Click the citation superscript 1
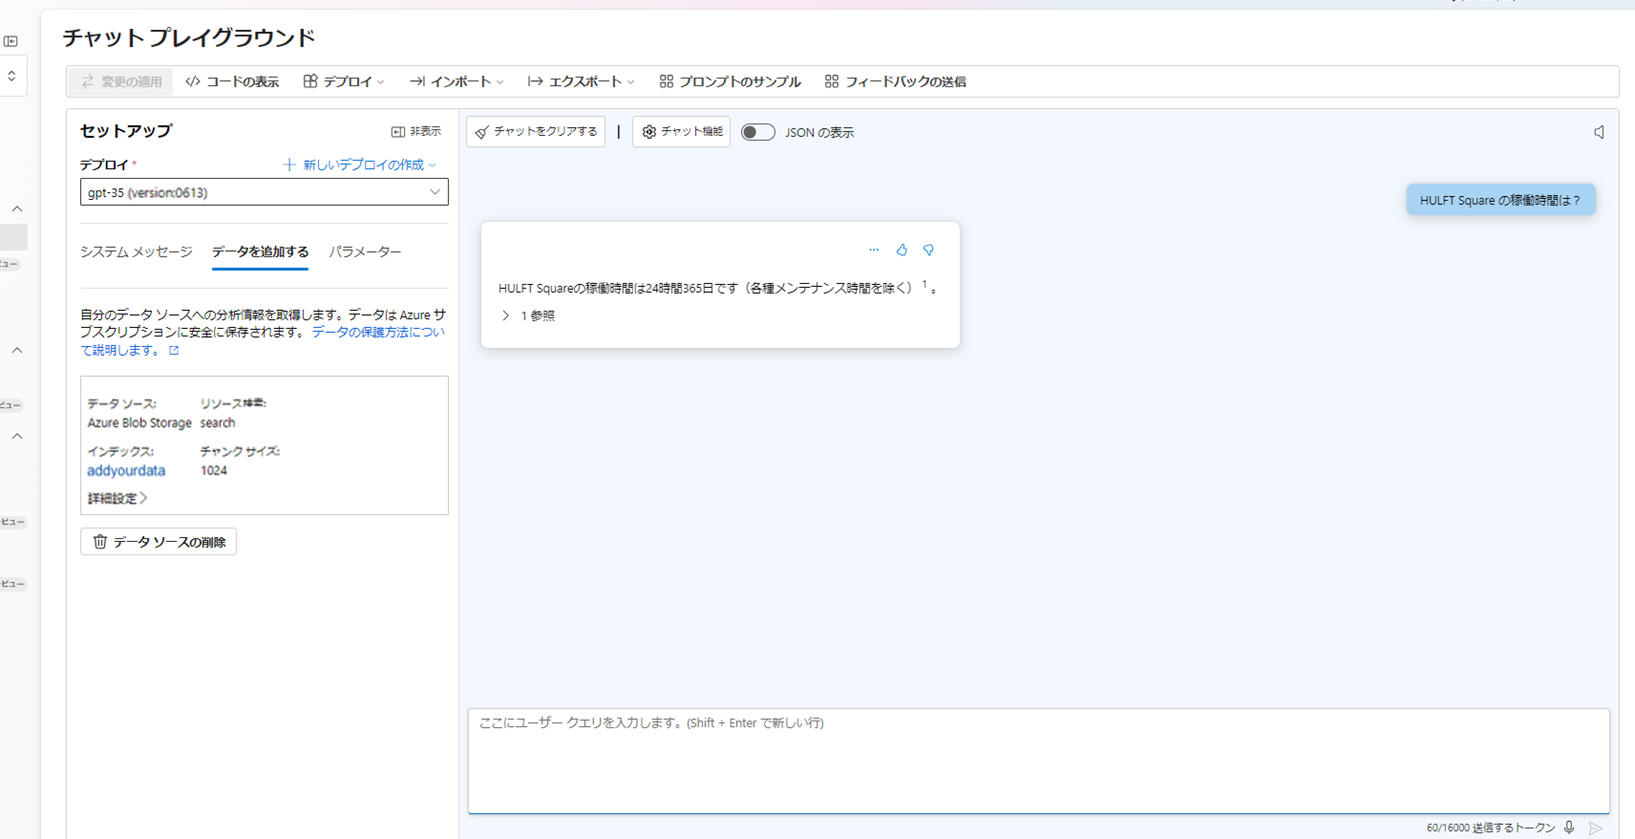The width and height of the screenshot is (1635, 839). pos(924,285)
